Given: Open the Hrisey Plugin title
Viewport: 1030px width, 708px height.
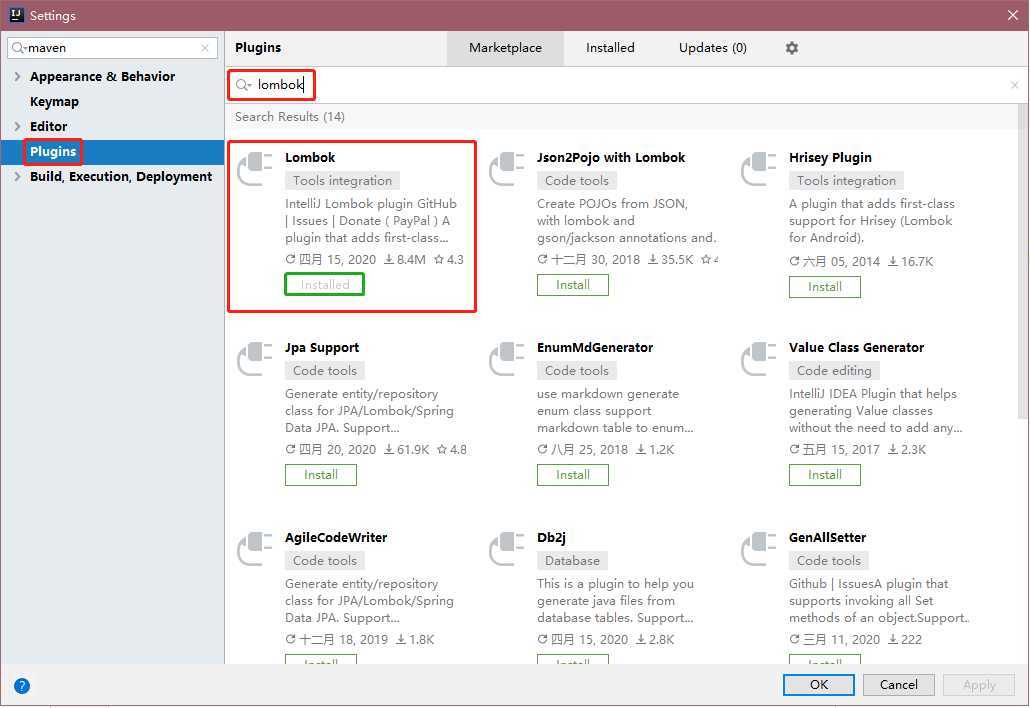Looking at the screenshot, I should pos(830,158).
